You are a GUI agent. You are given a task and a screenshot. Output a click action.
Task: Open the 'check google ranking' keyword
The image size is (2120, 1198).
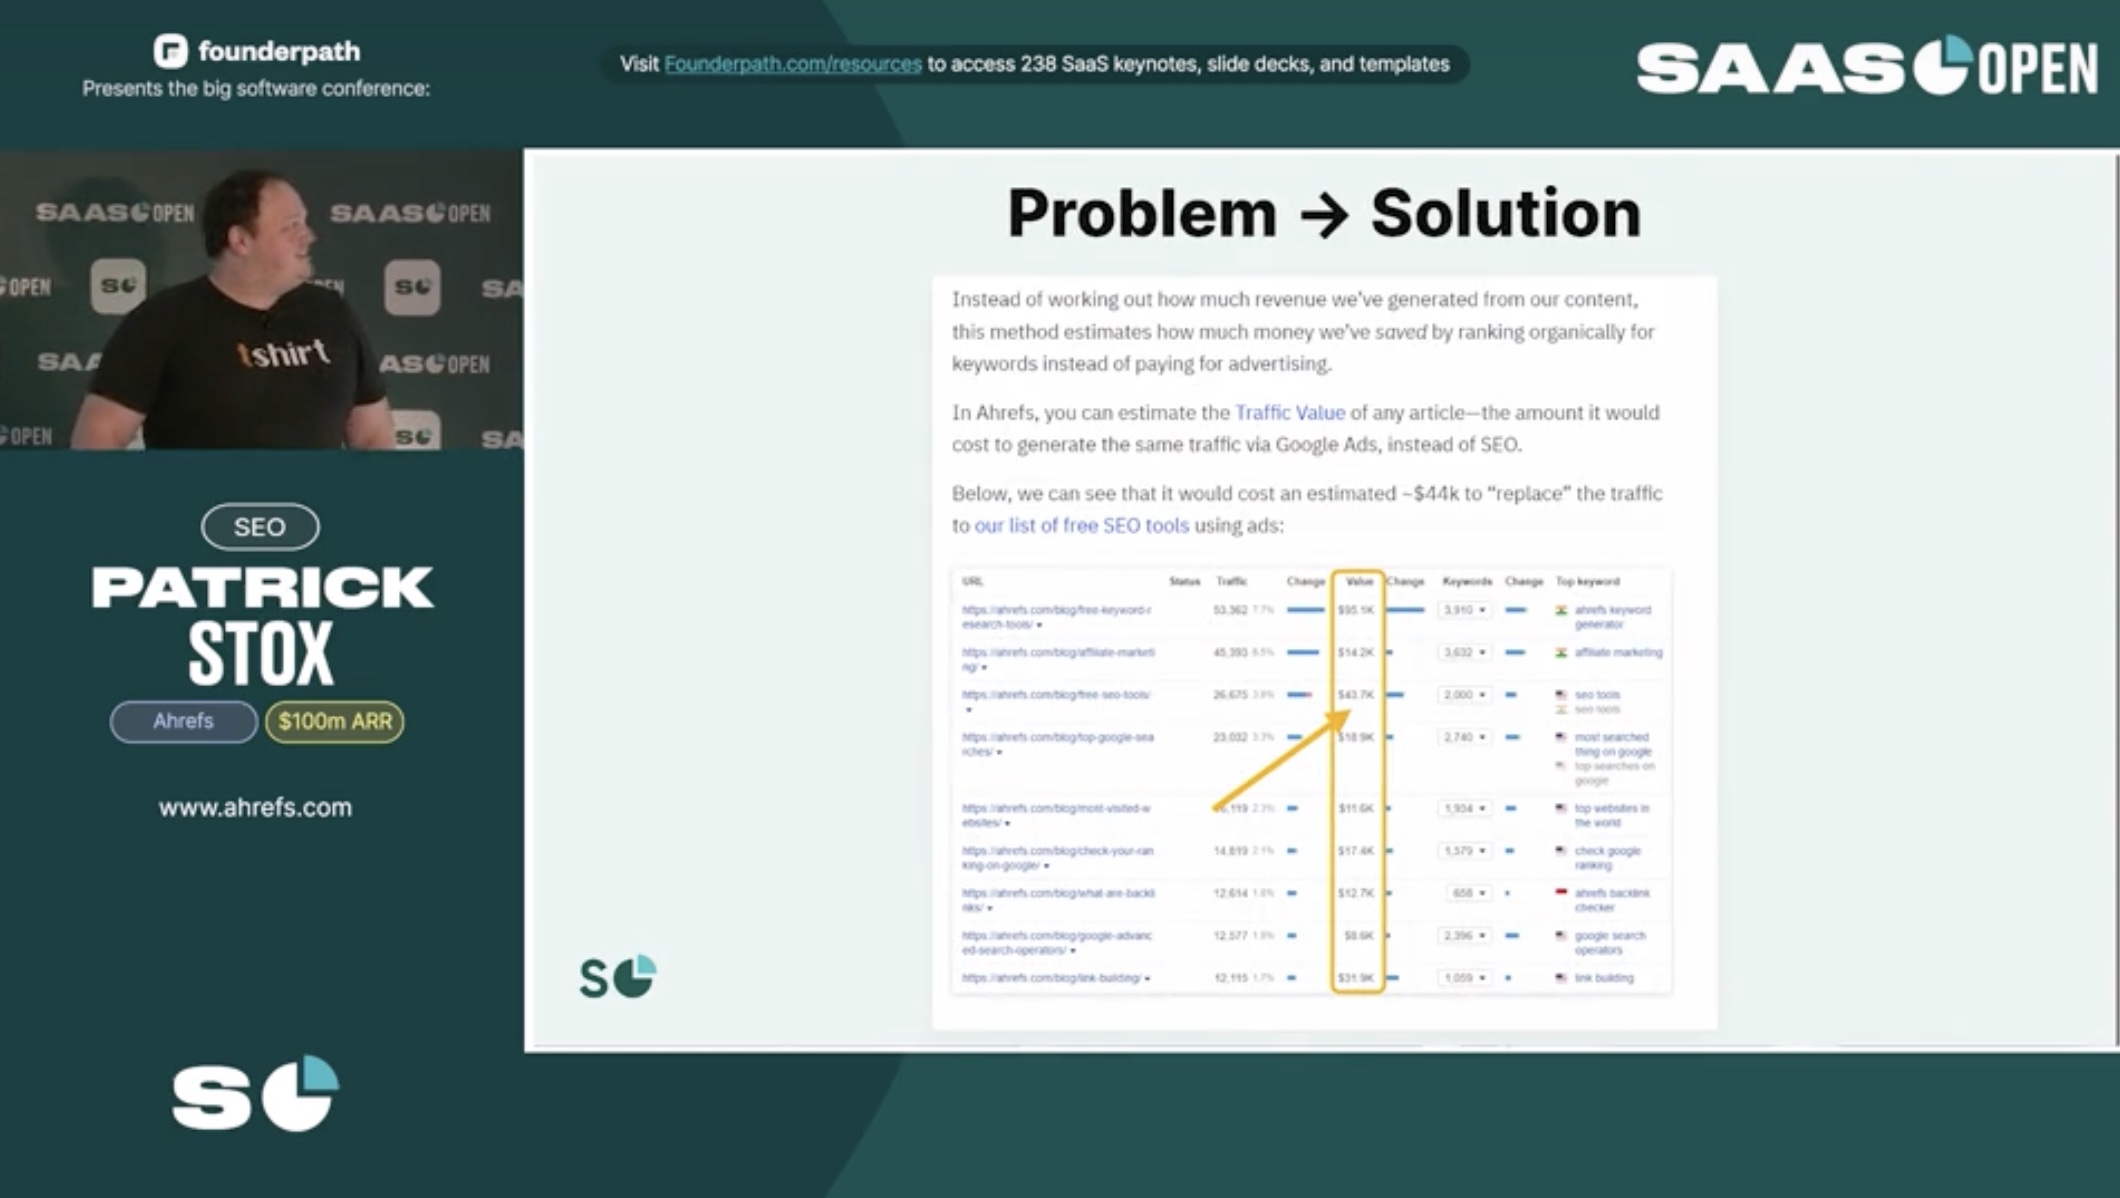(1607, 858)
